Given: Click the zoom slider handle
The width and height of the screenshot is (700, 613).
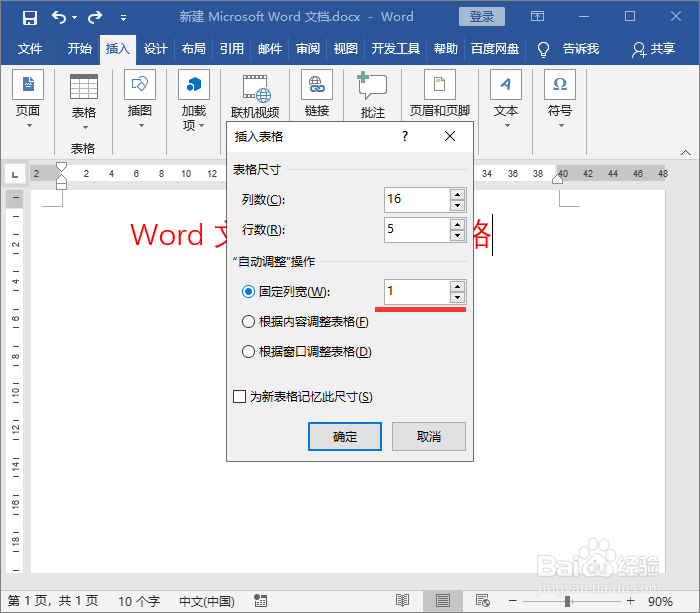Looking at the screenshot, I should 567,601.
